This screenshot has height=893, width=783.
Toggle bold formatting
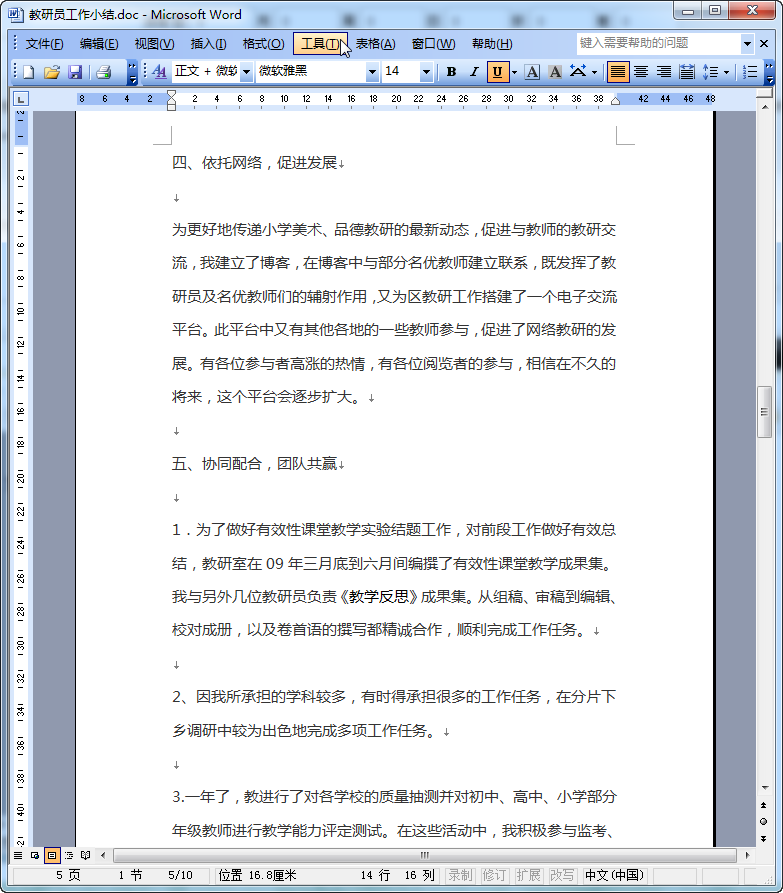click(x=451, y=72)
